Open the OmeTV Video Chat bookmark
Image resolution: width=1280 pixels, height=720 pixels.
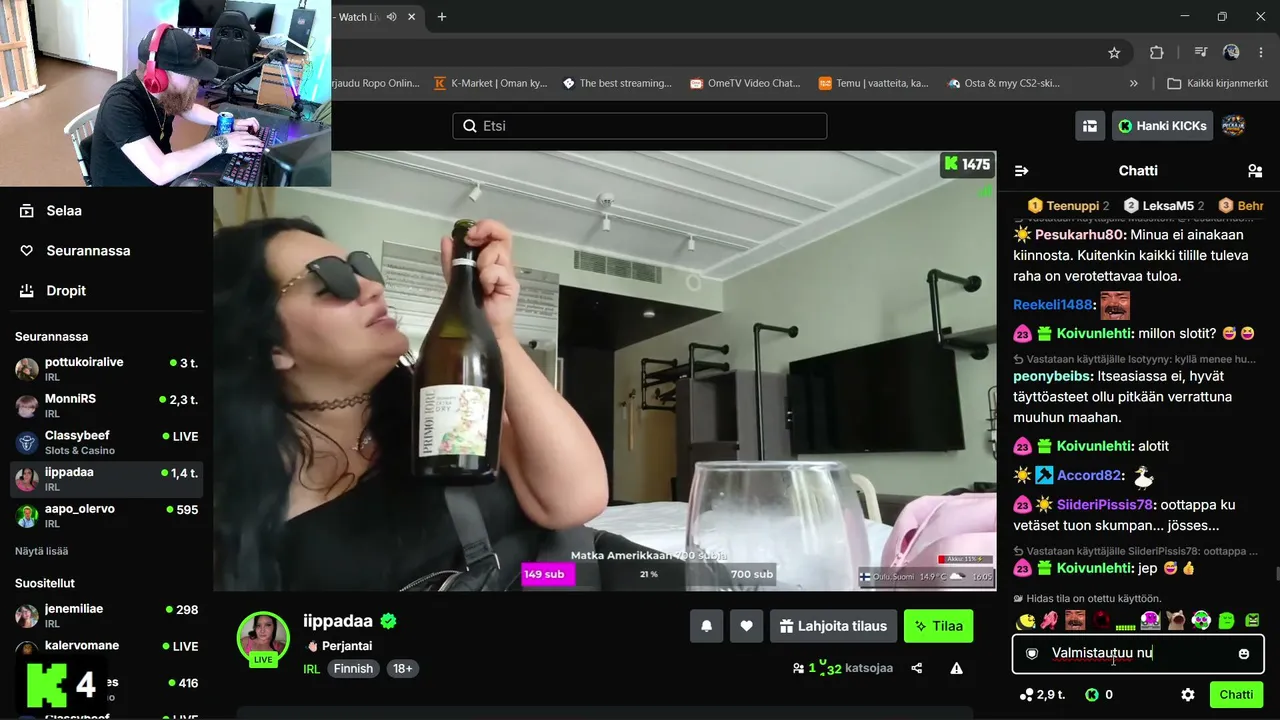coord(746,84)
